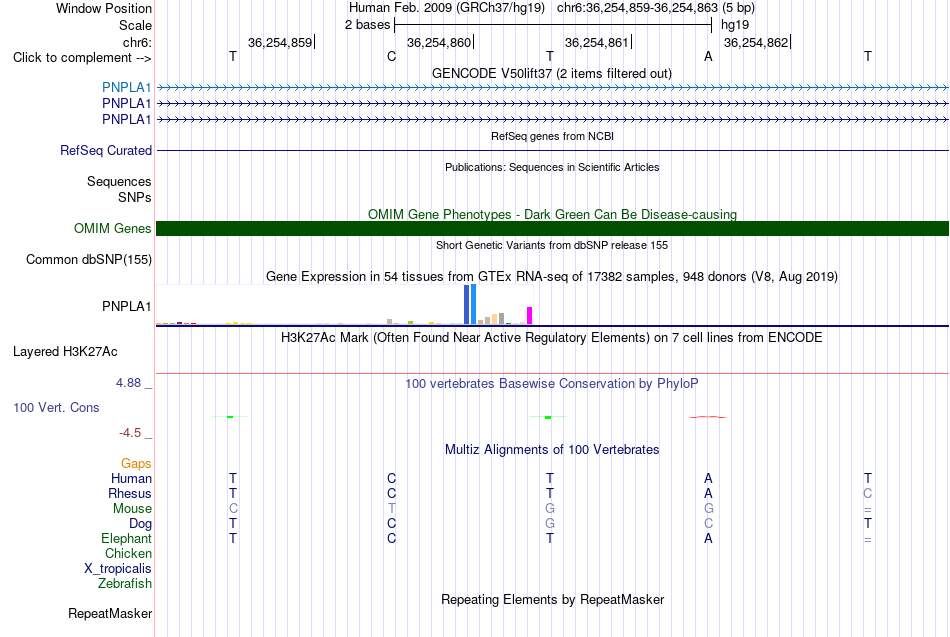The image size is (950, 637).
Task: Click the red PhyloP conservation mark
Action: click(x=708, y=417)
